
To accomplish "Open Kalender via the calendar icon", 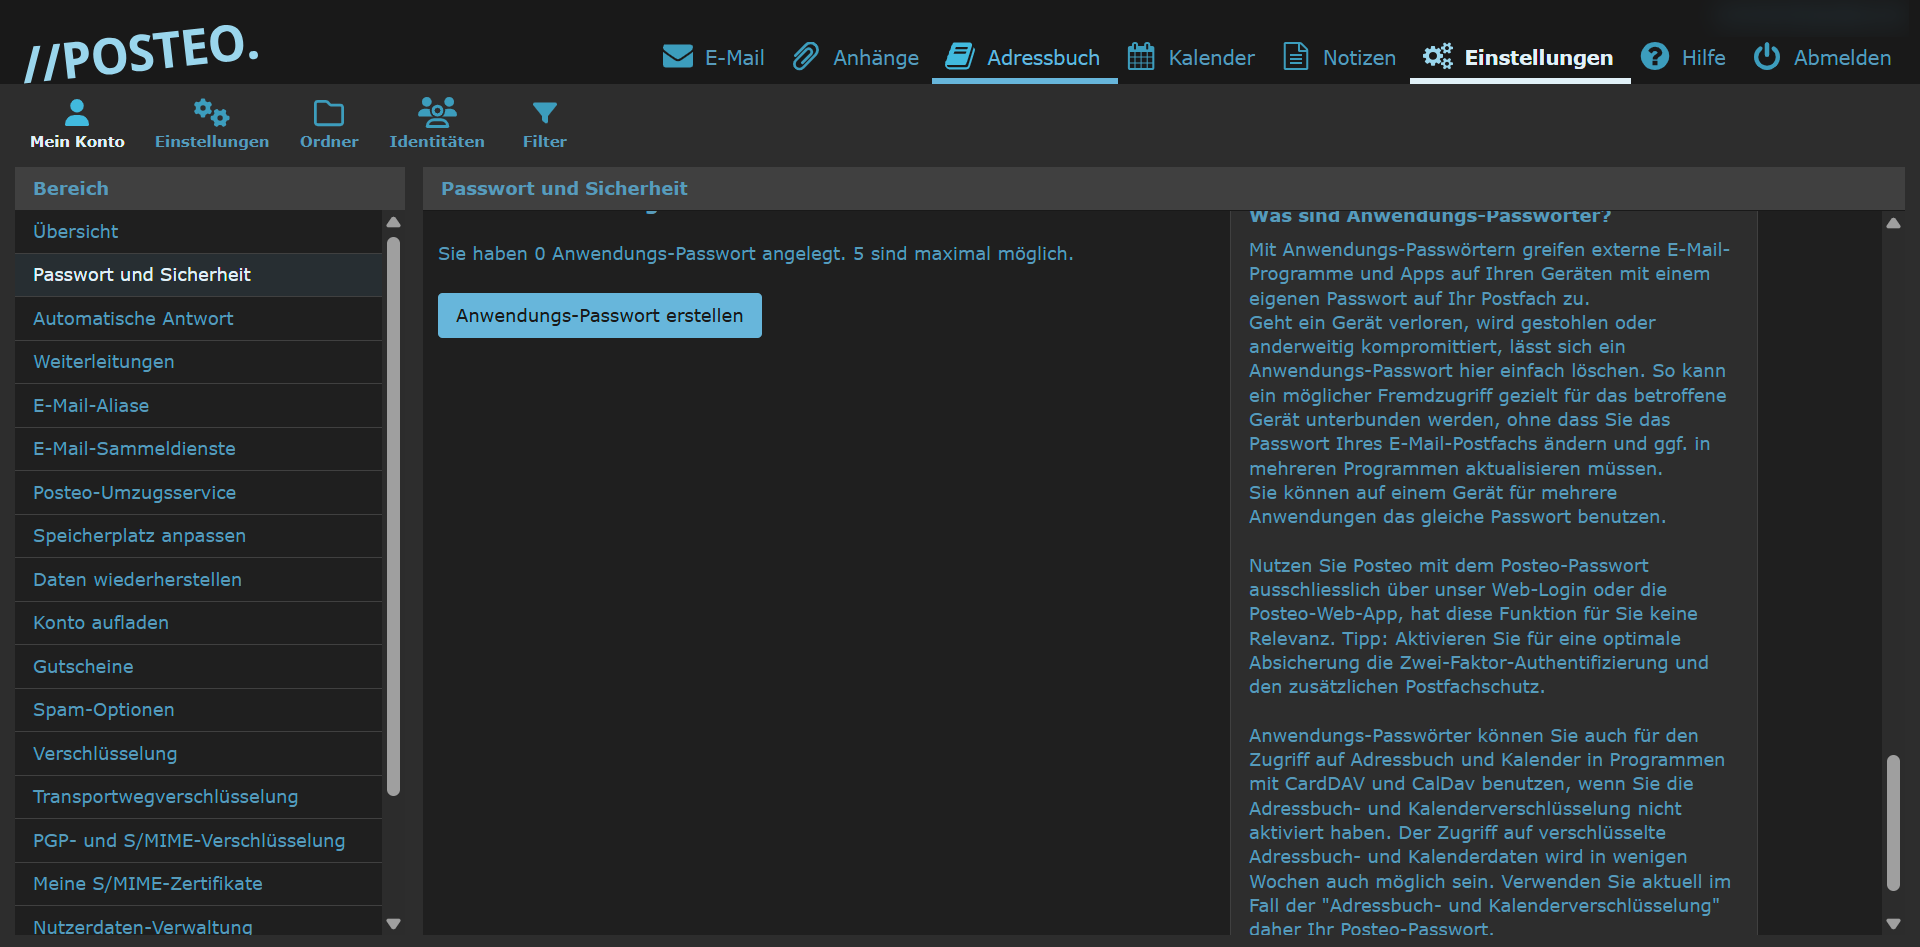I will pos(1141,57).
